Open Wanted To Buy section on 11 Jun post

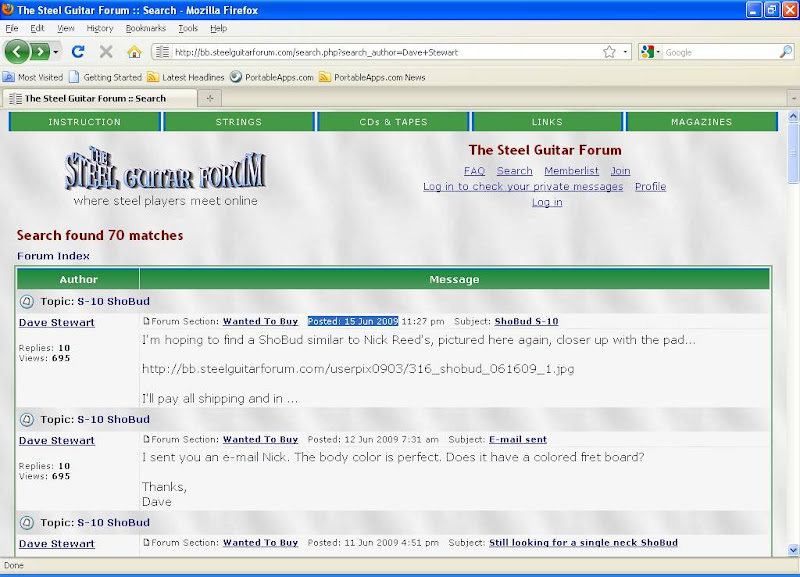[x=260, y=543]
